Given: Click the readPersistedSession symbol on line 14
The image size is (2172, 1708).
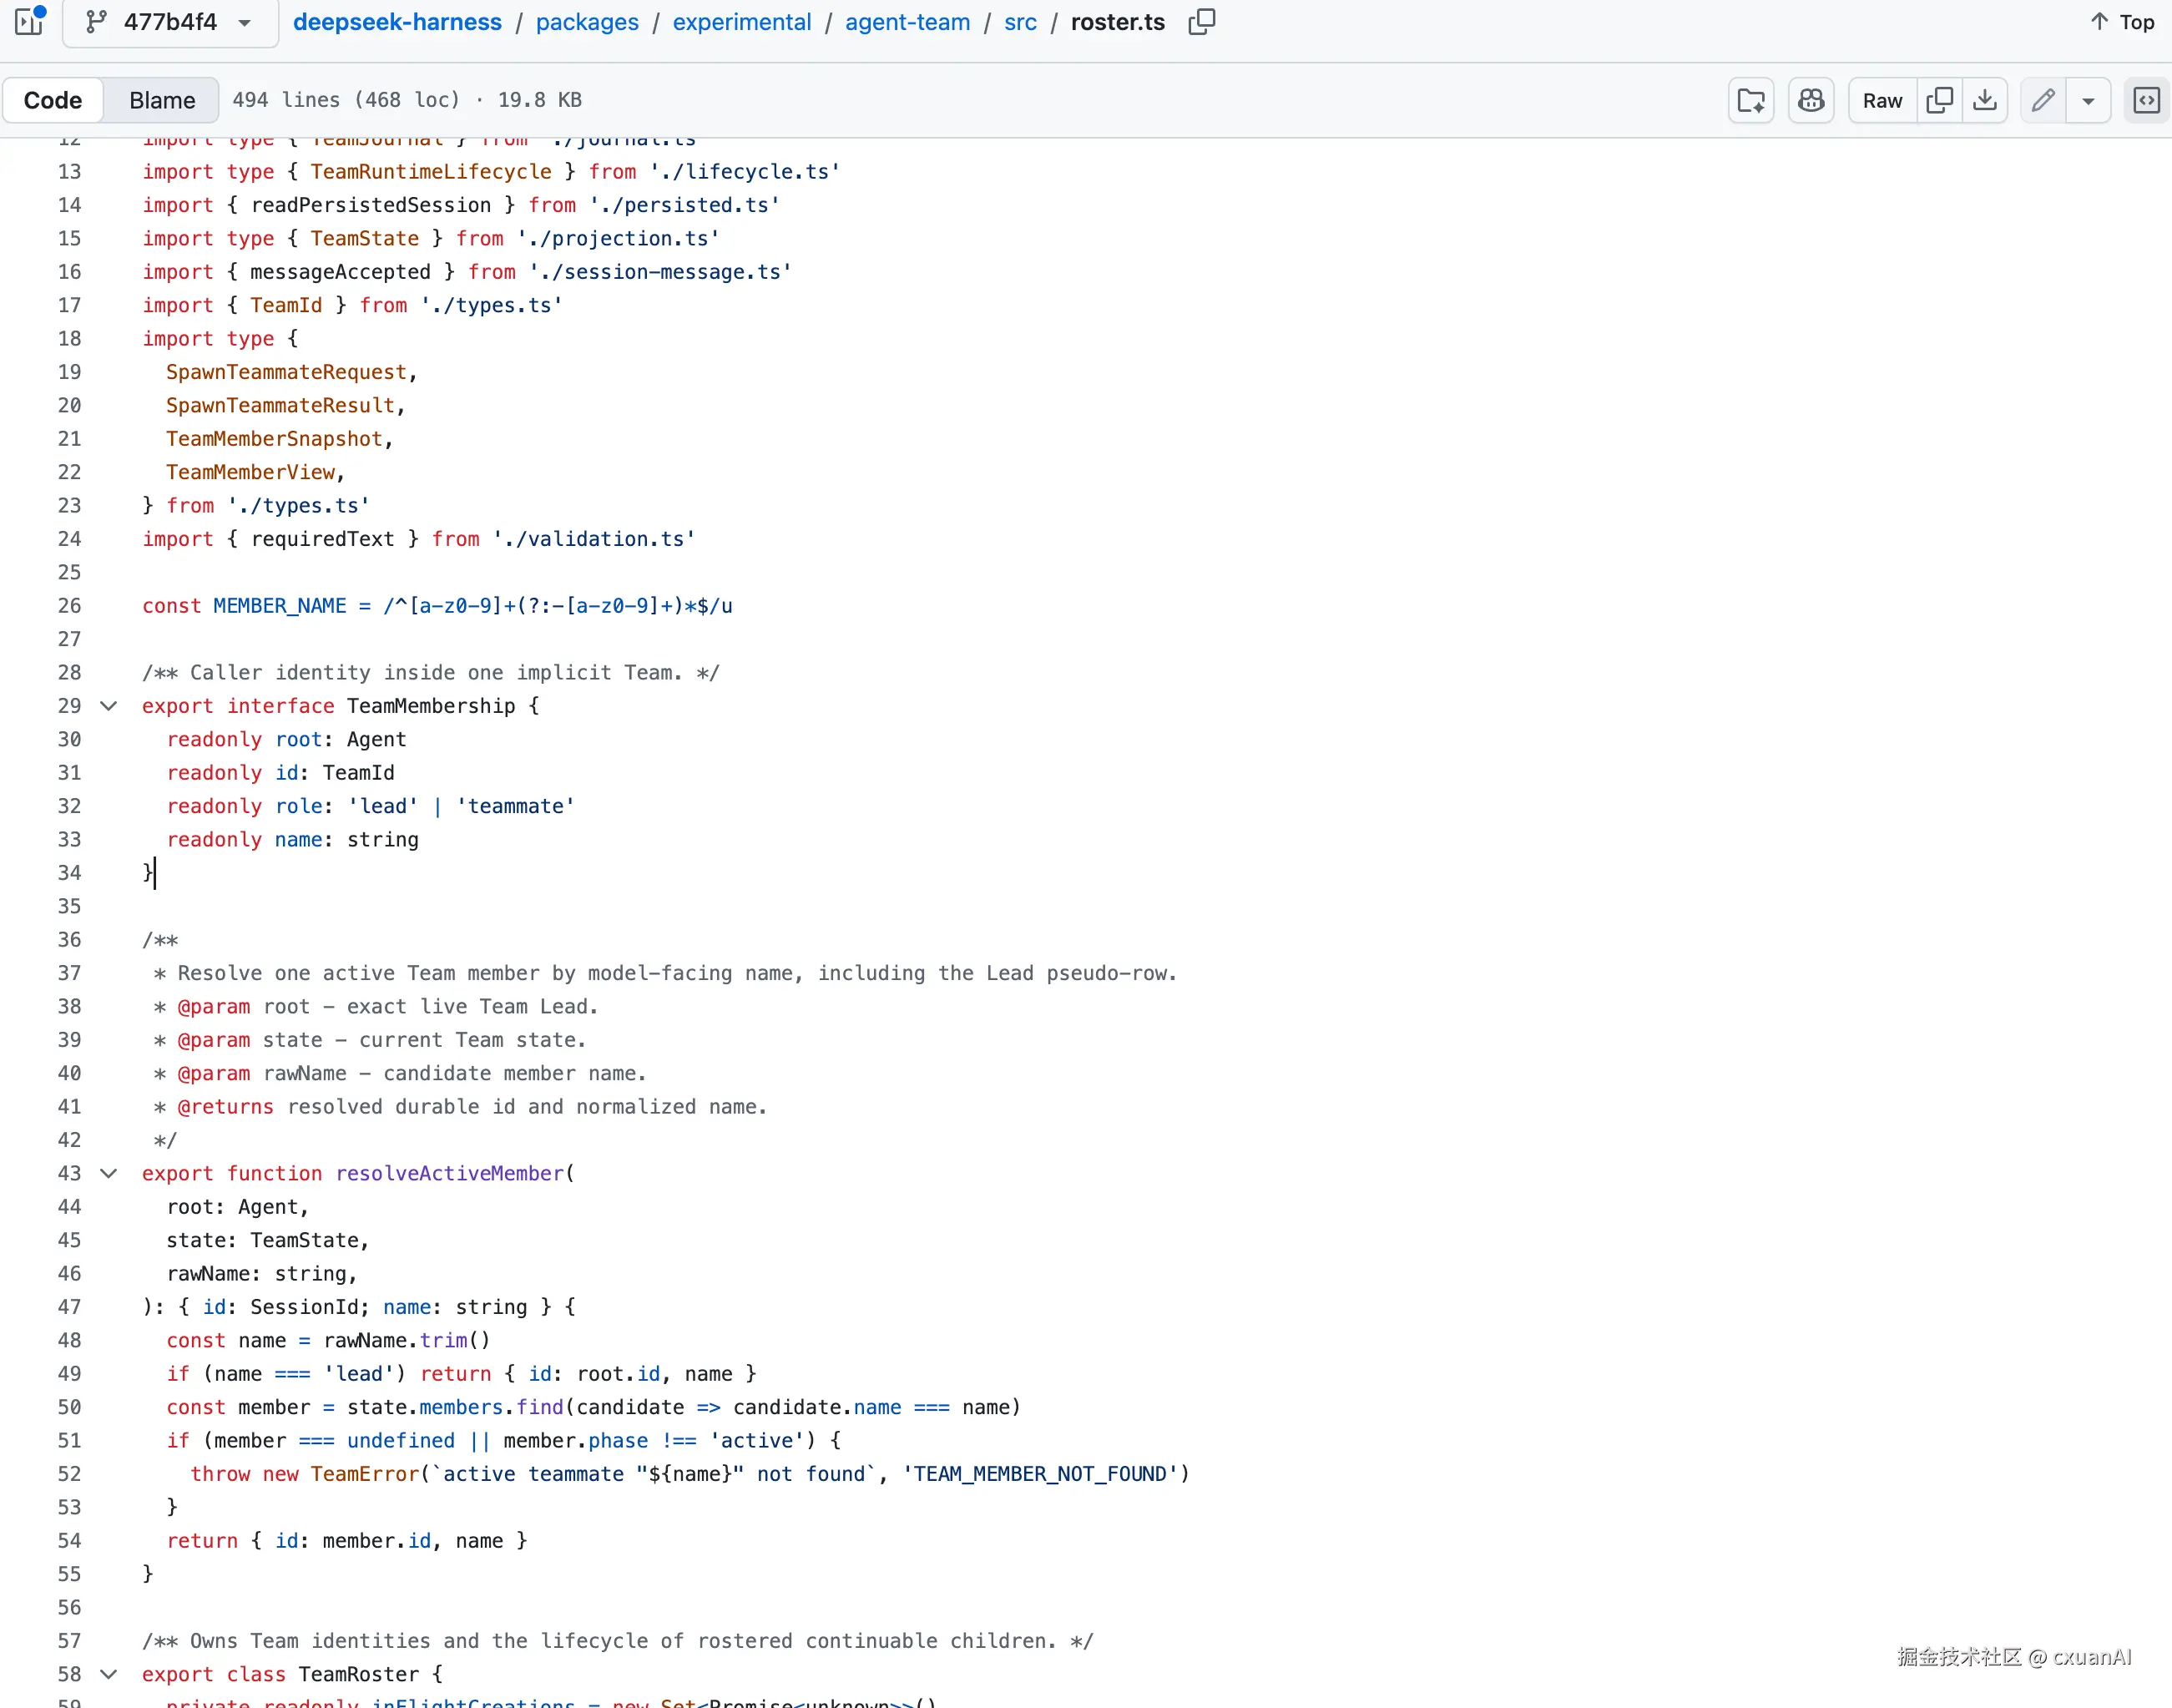Looking at the screenshot, I should pos(371,205).
